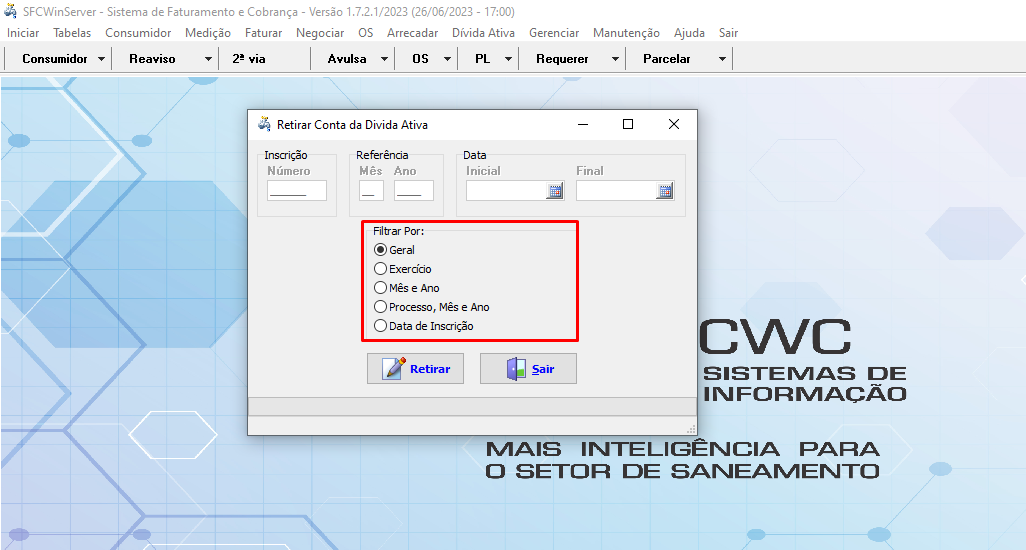Open the Medição menu
Viewport: 1026px width, 550px height.
click(207, 33)
